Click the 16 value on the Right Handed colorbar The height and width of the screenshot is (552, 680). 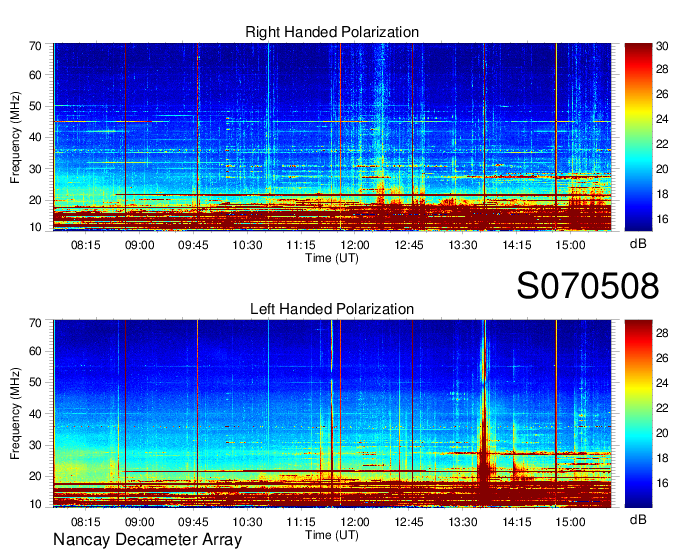[x=662, y=219]
